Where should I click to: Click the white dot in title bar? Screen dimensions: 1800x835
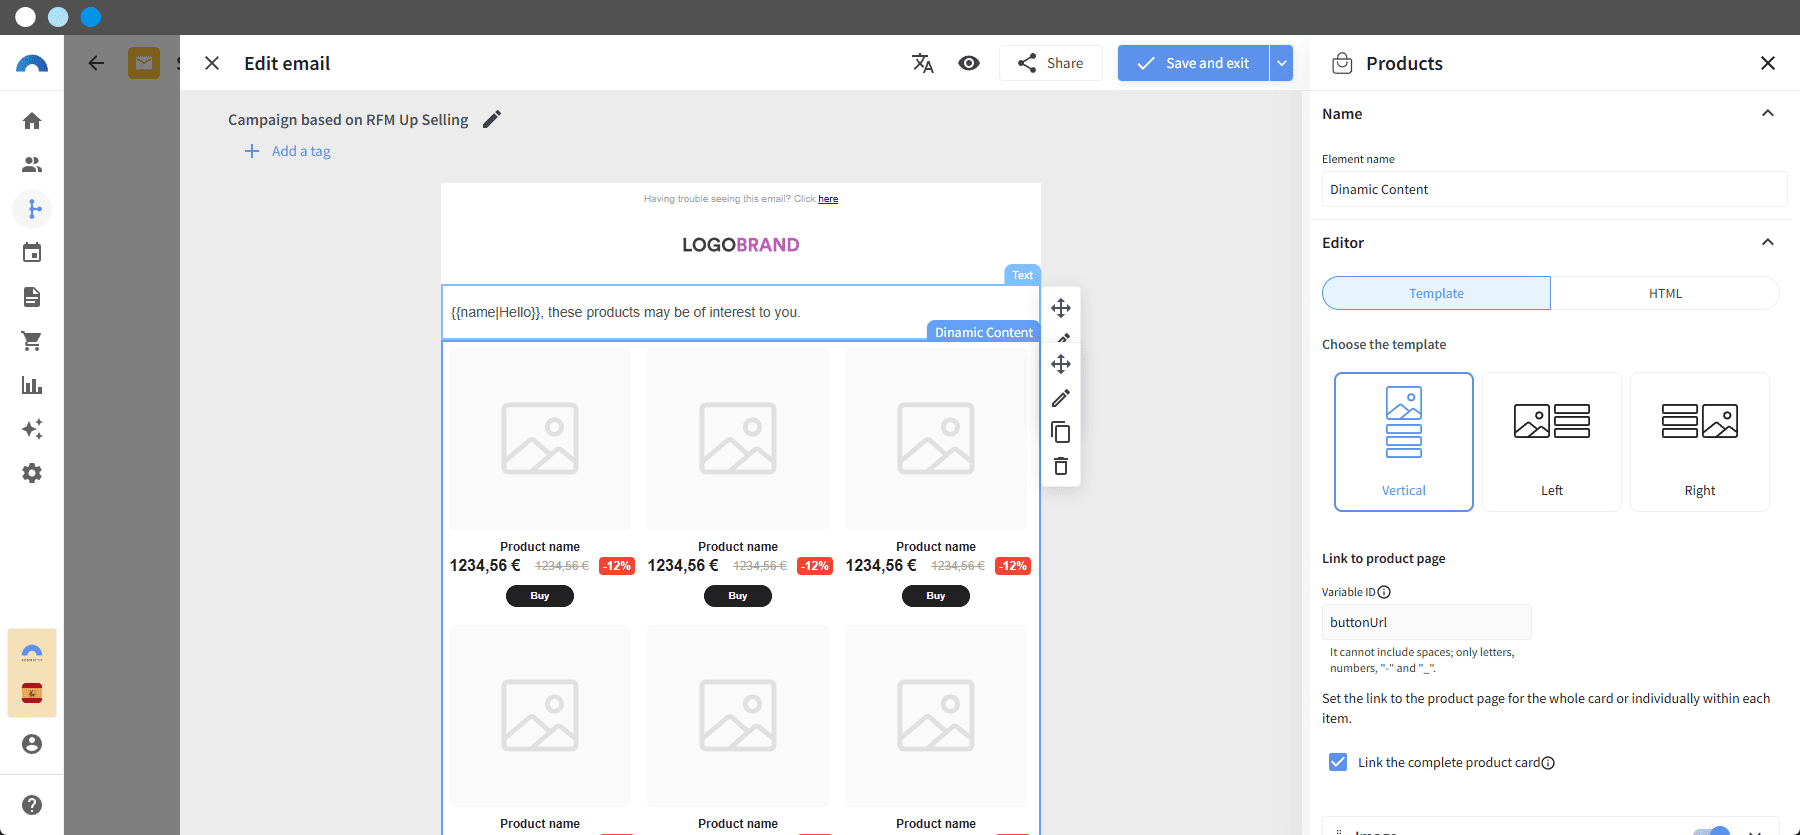coord(26,17)
